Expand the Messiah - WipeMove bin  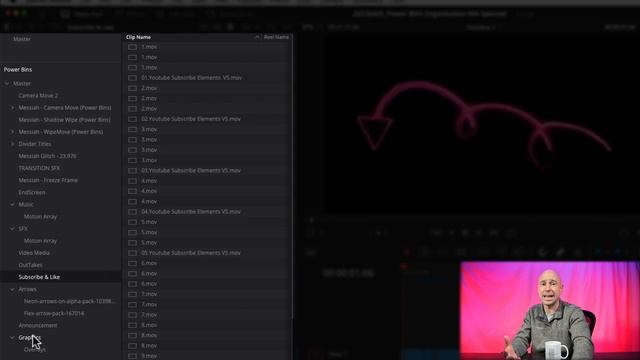click(x=12, y=132)
